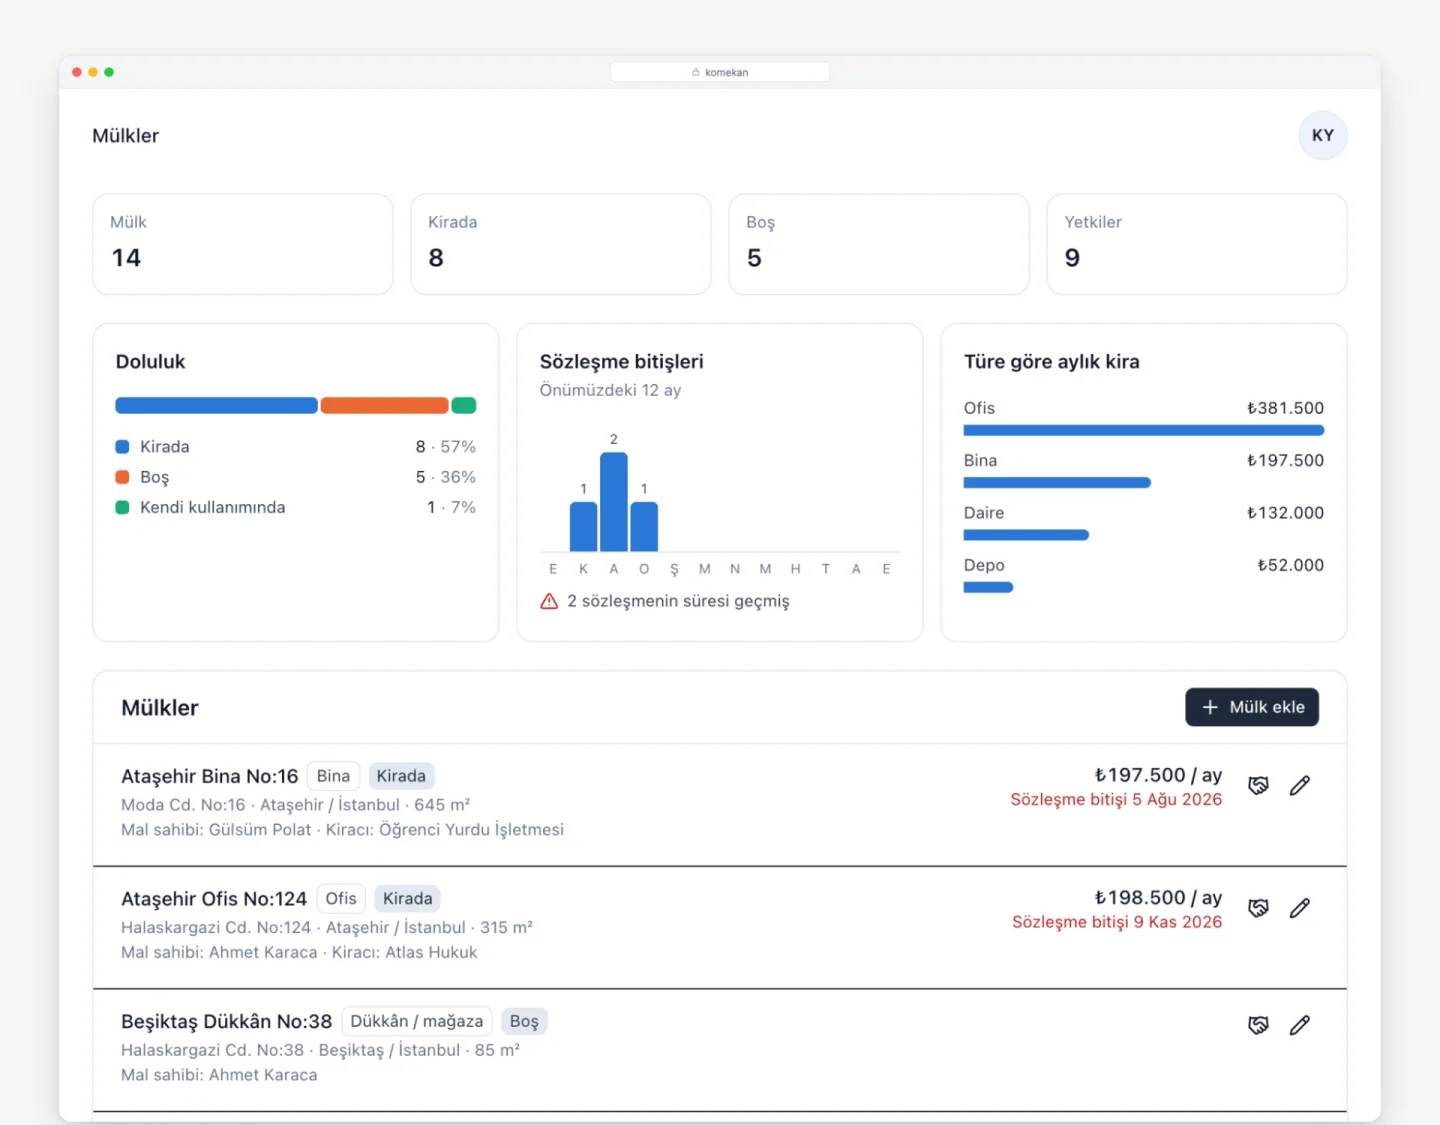
Task: Click handshake icon for Beşiktaş Dükkân No:38
Action: point(1258,1025)
